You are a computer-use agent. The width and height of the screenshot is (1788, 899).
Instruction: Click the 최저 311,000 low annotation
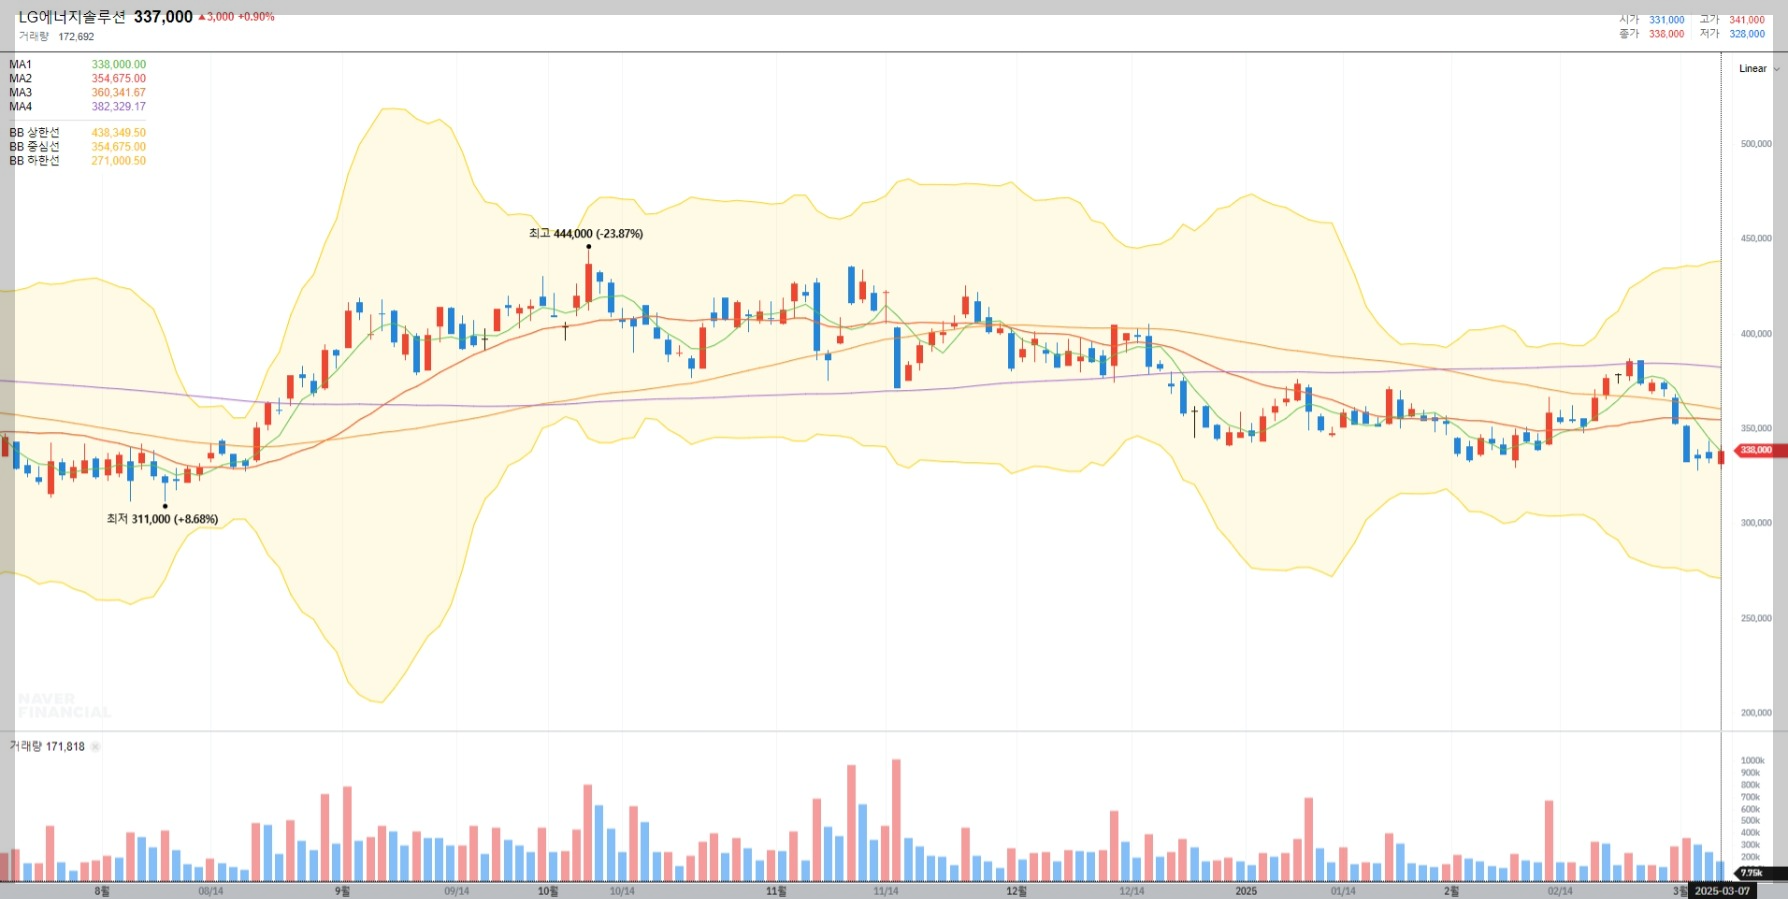coord(162,519)
